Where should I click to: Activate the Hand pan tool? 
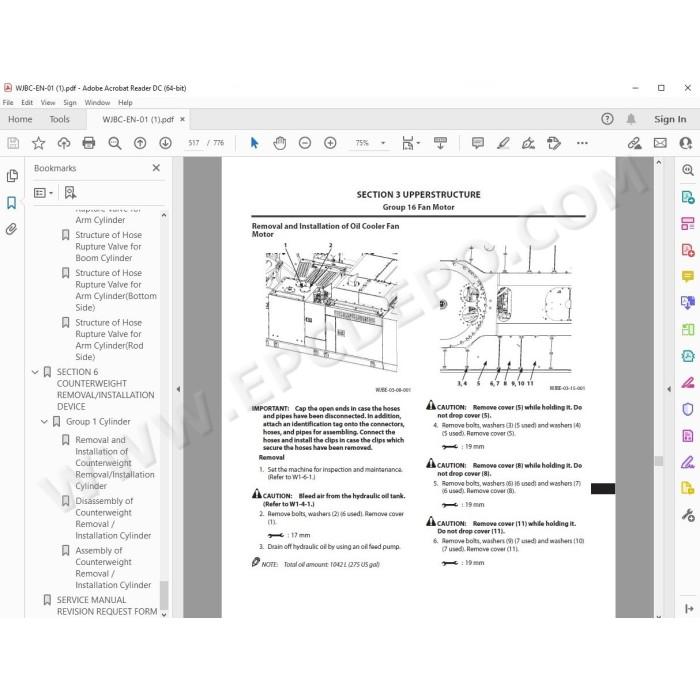[279, 143]
